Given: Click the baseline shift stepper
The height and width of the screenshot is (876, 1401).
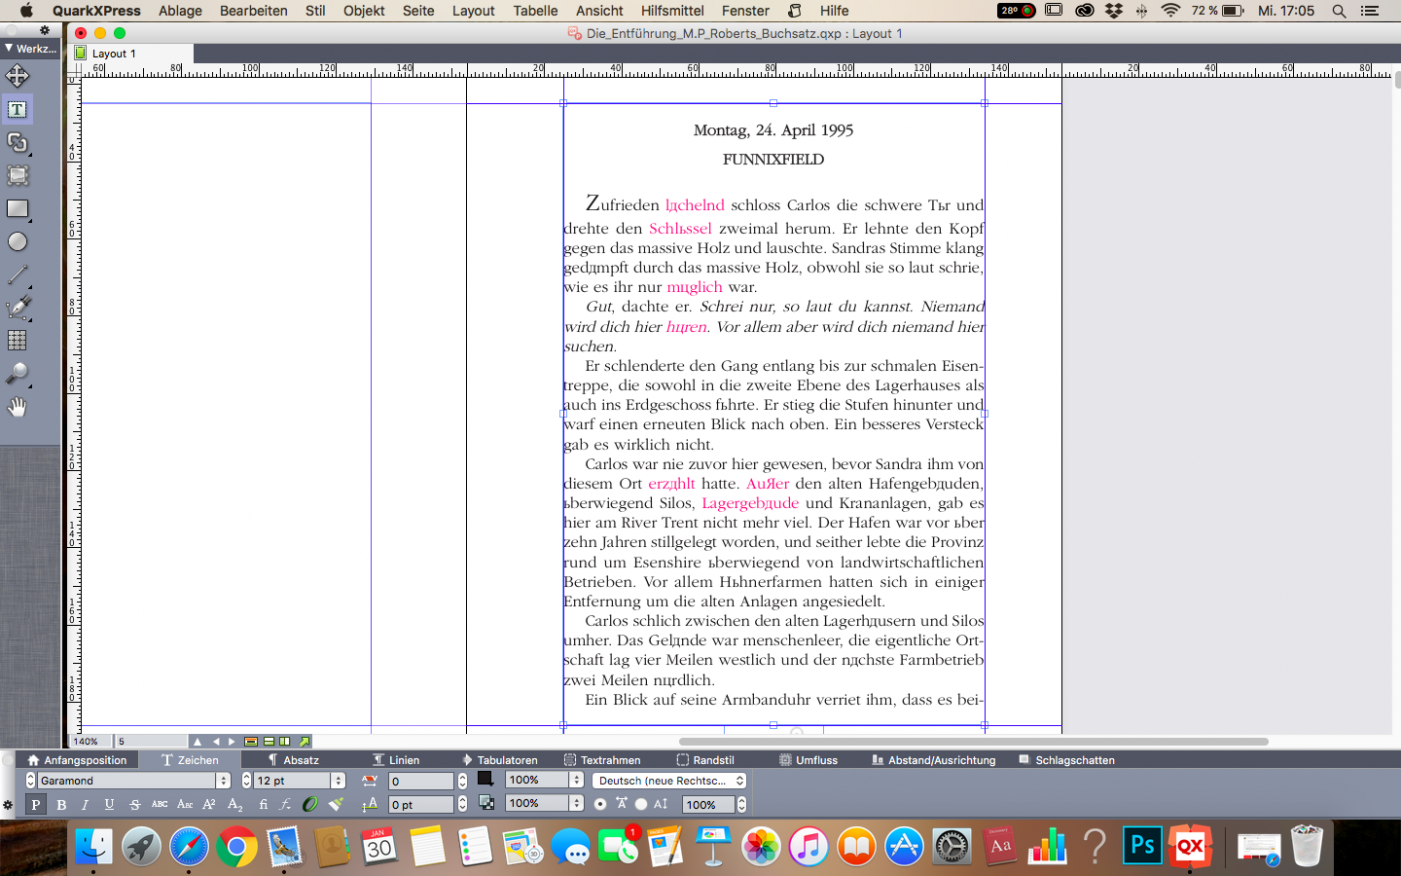Looking at the screenshot, I should pos(462,804).
